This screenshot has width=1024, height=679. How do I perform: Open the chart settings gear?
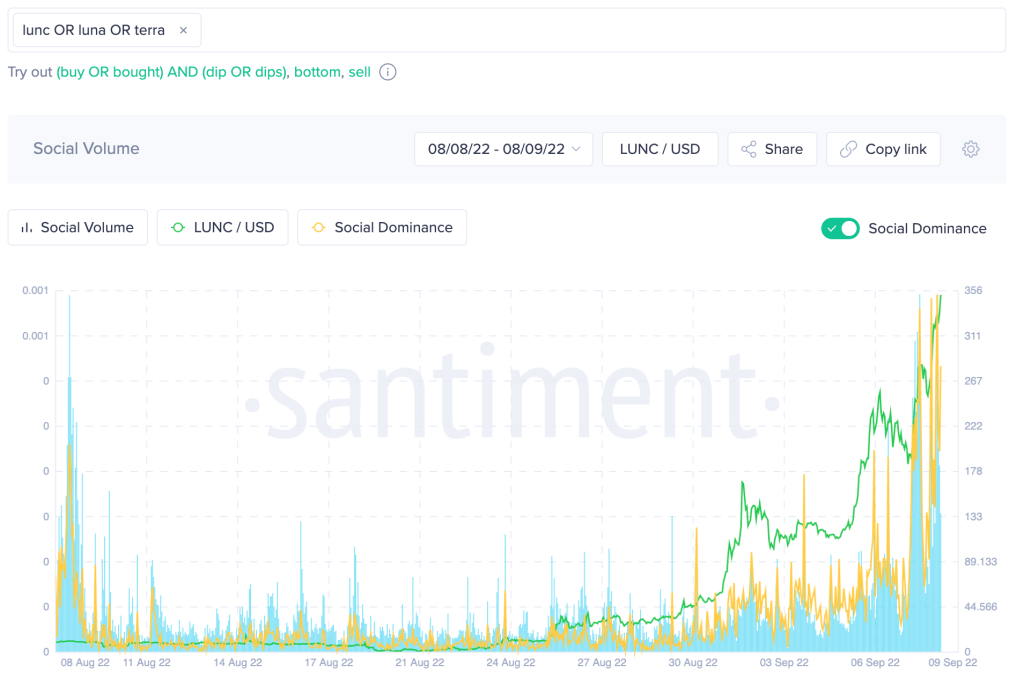[x=970, y=149]
